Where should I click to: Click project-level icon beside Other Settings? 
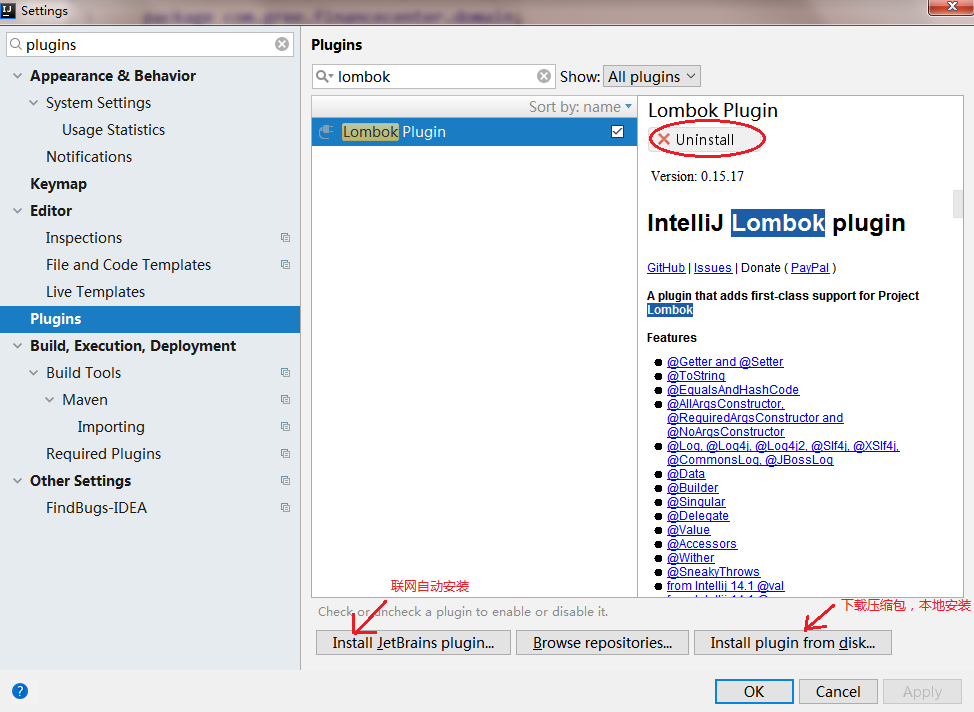[285, 481]
